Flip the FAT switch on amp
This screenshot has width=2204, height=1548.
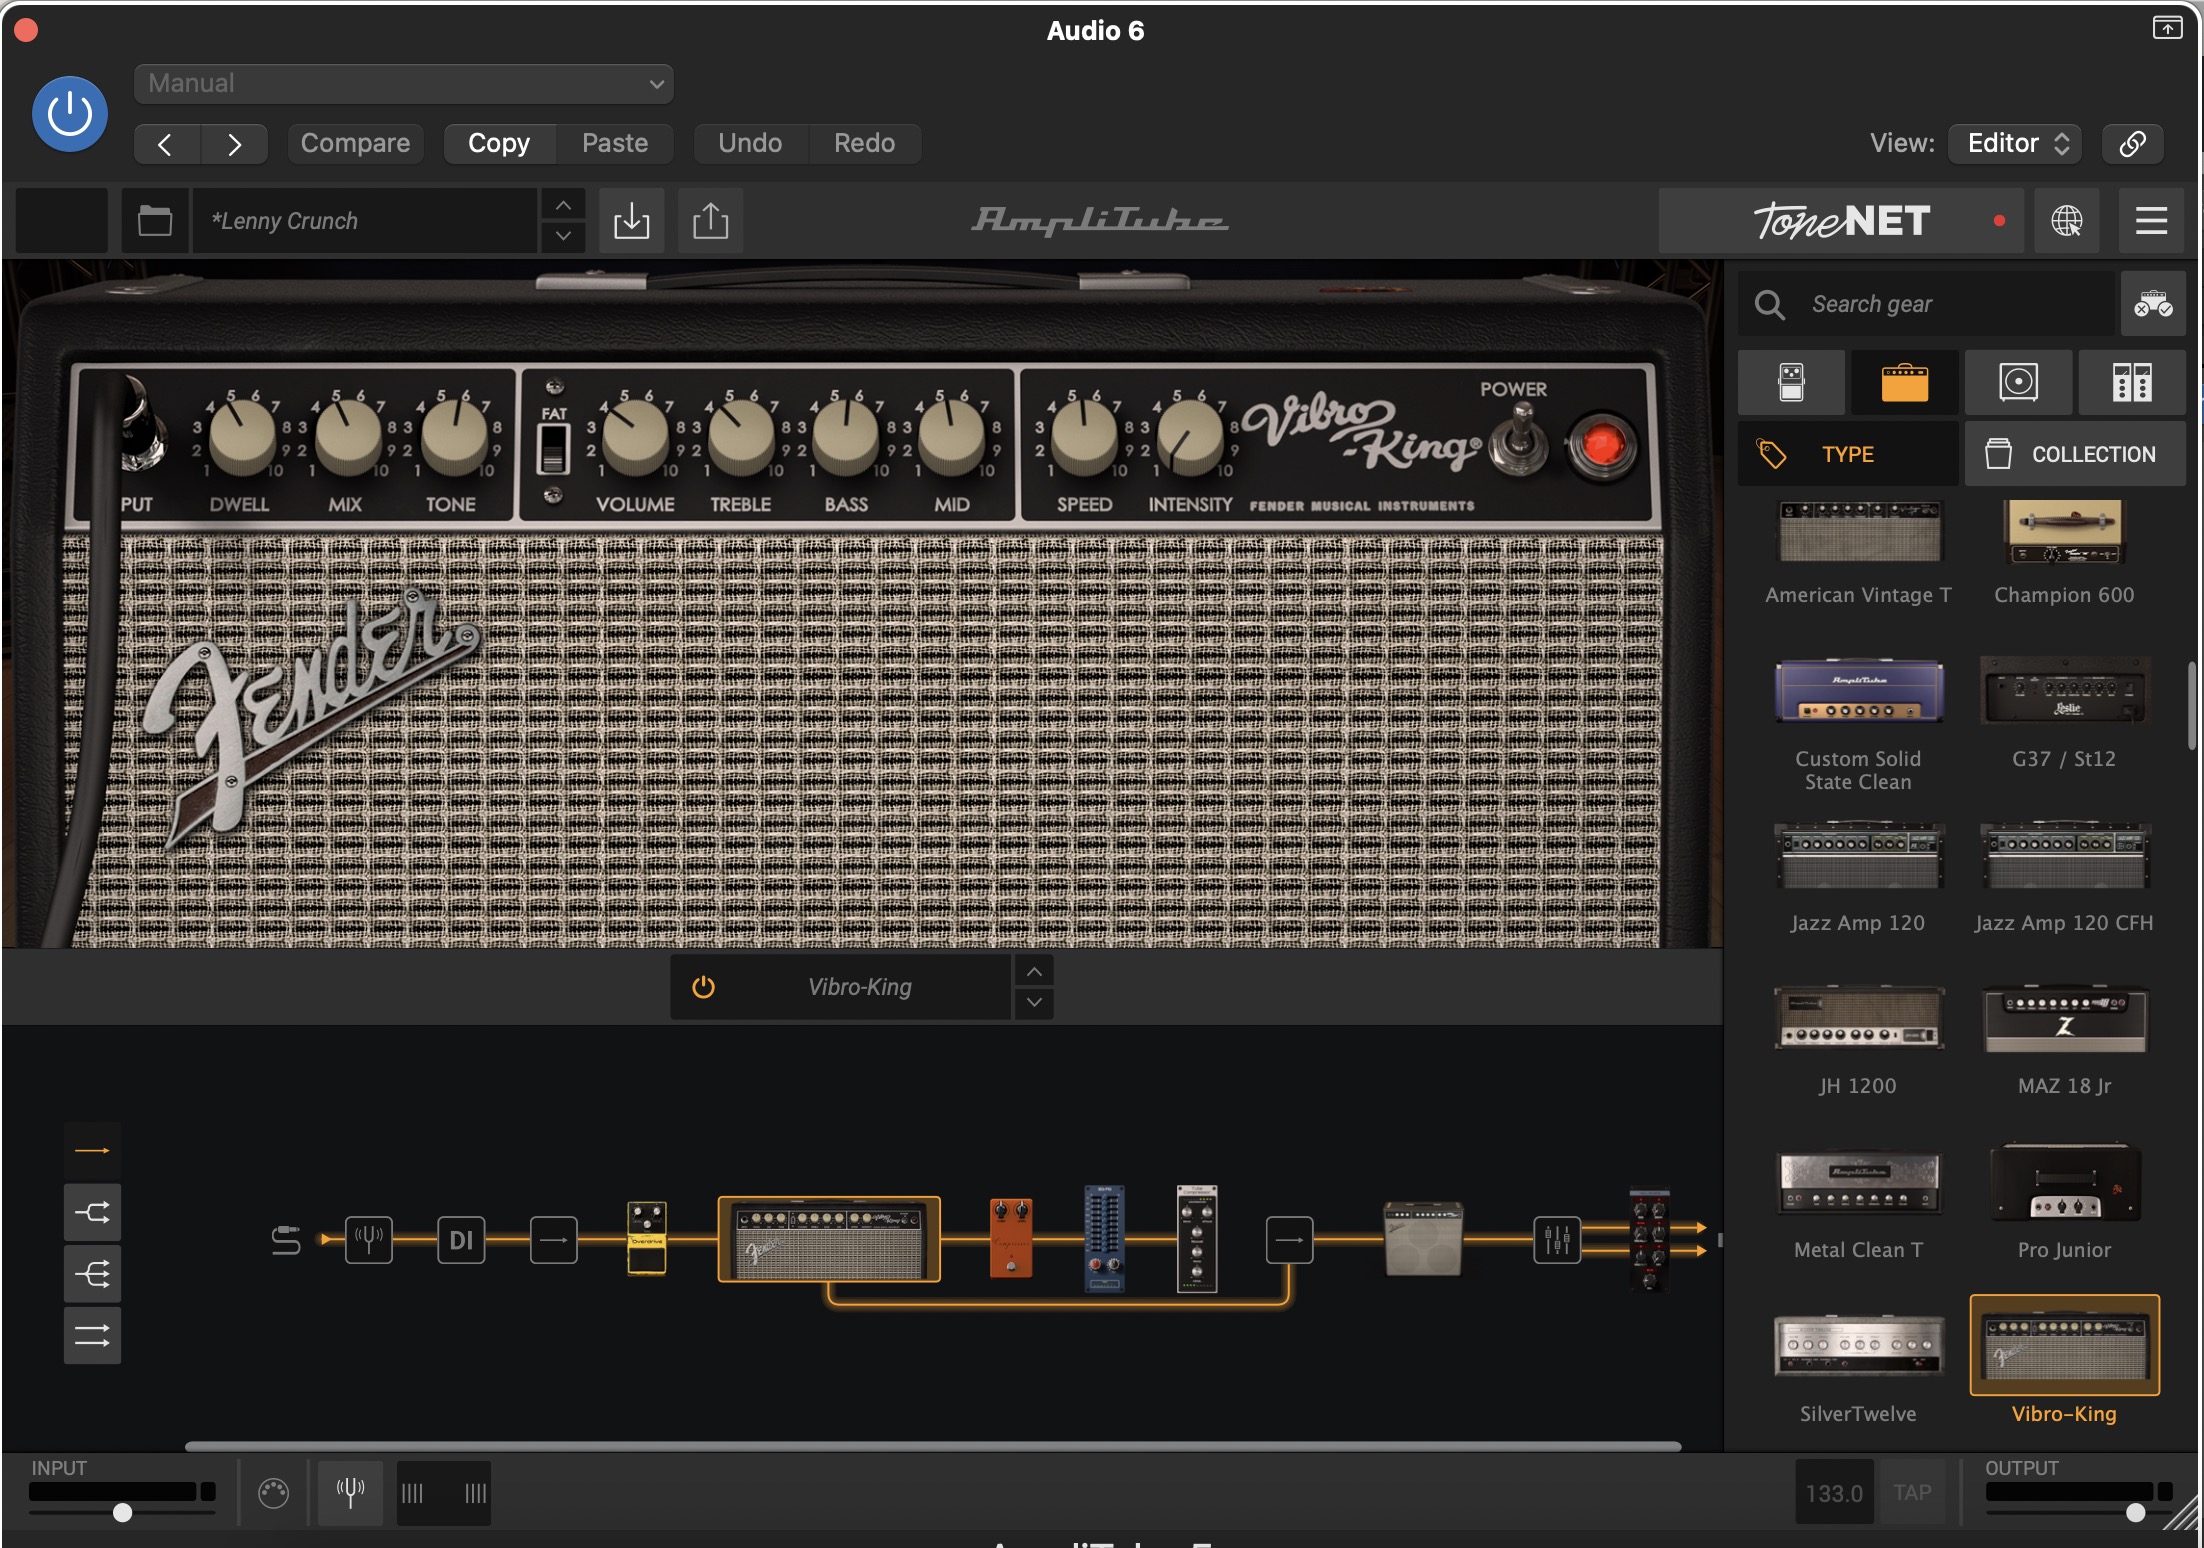click(x=553, y=447)
